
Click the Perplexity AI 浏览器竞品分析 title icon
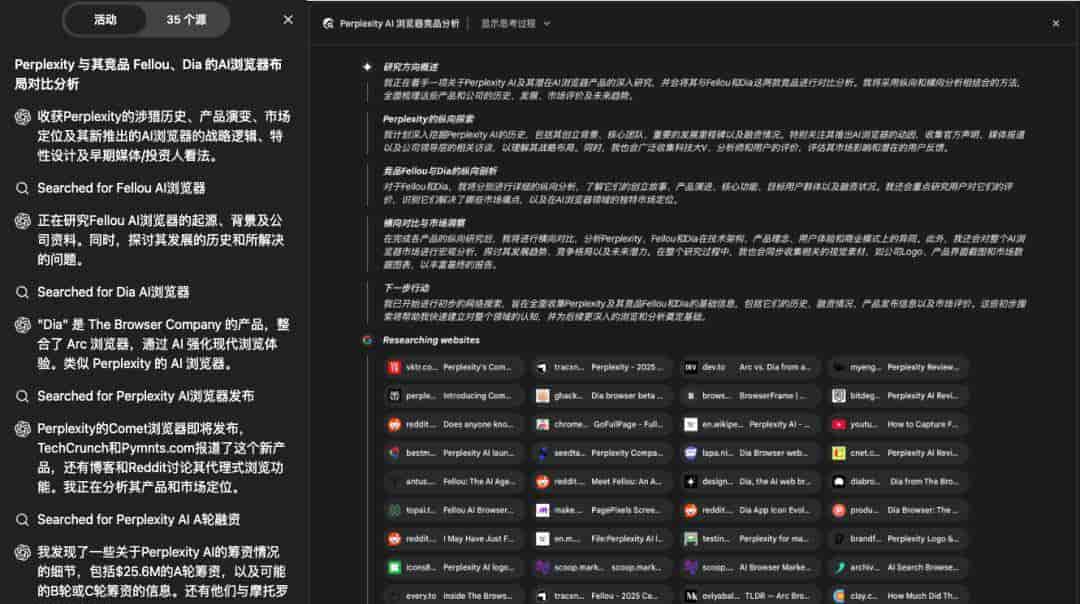click(x=328, y=23)
